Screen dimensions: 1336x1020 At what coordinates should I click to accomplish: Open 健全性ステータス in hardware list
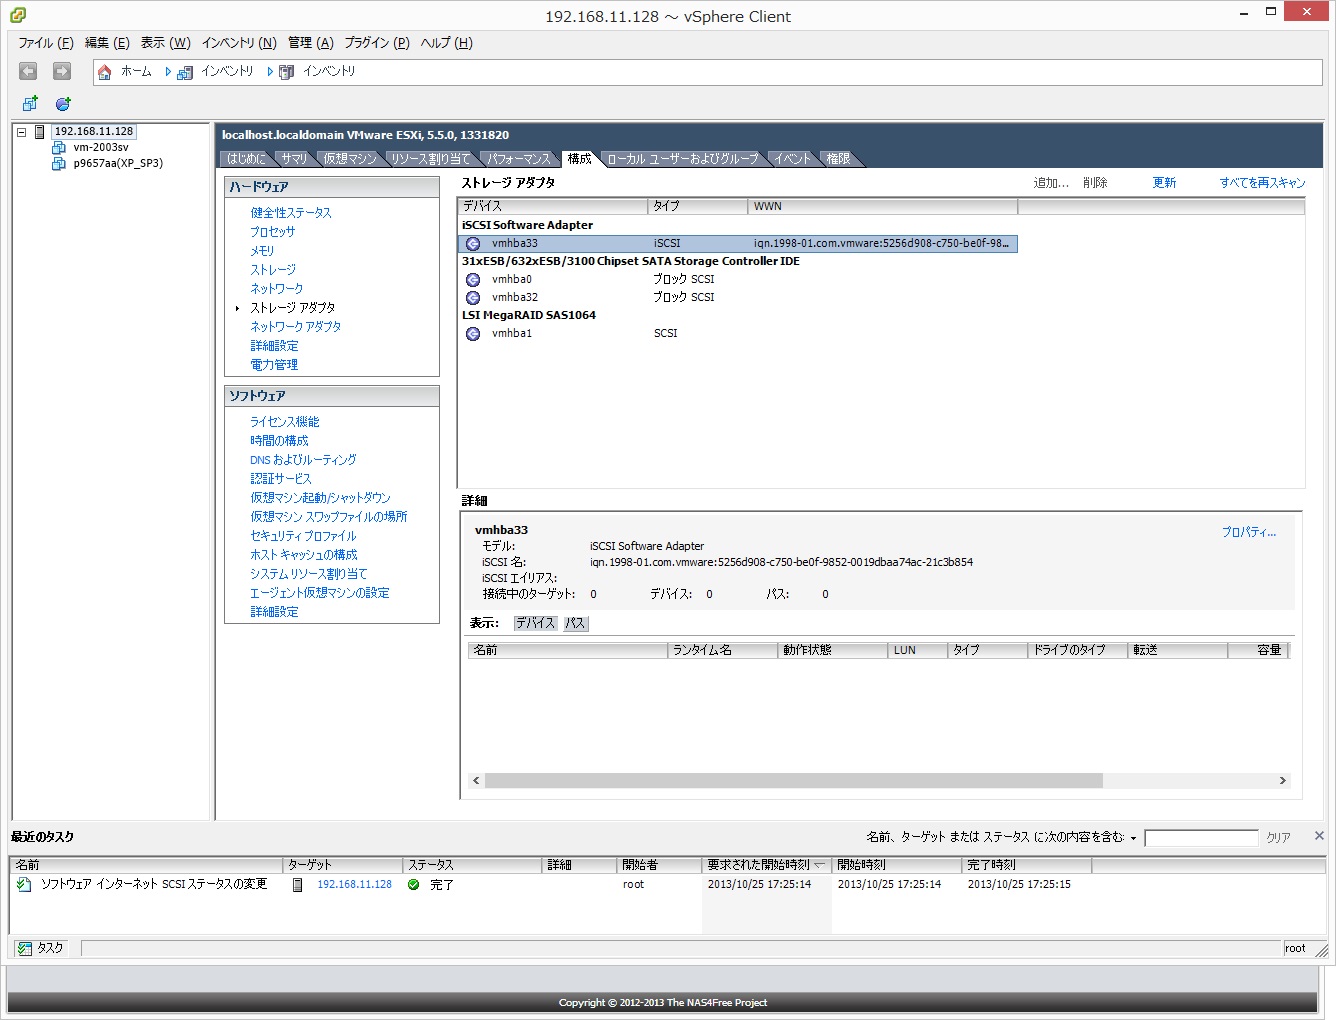pos(290,213)
